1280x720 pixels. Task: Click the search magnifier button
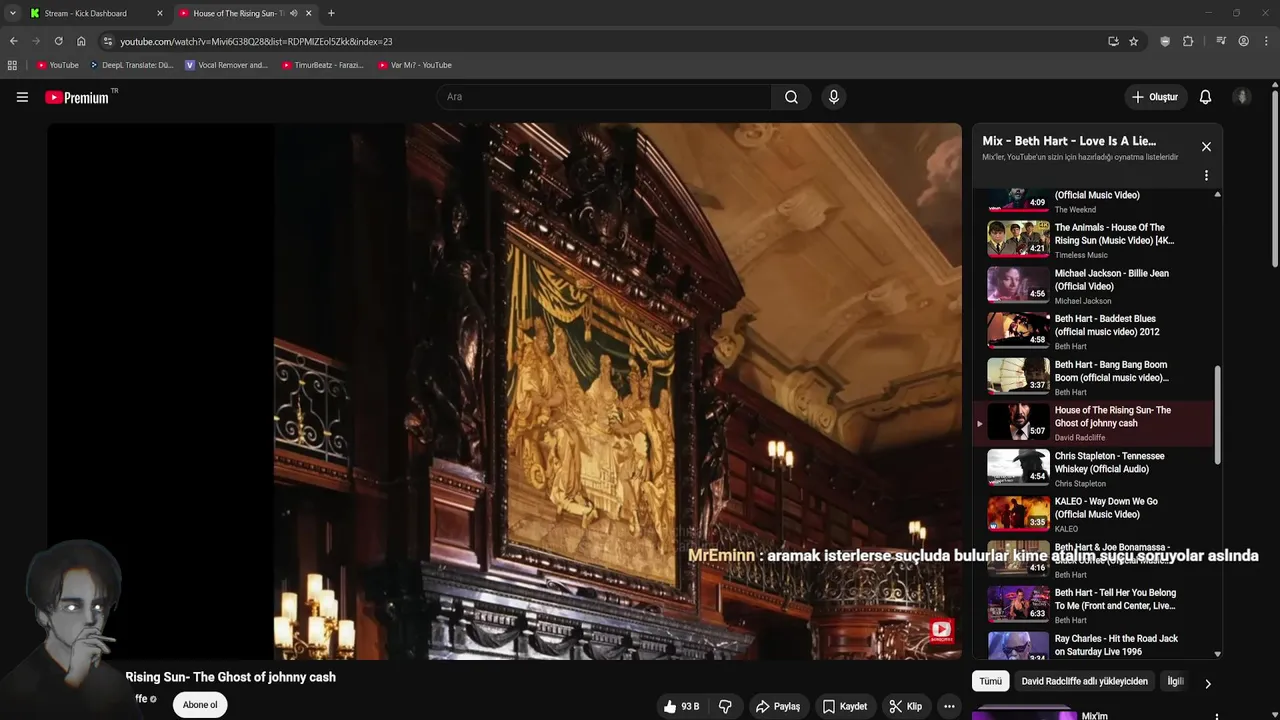coord(791,97)
